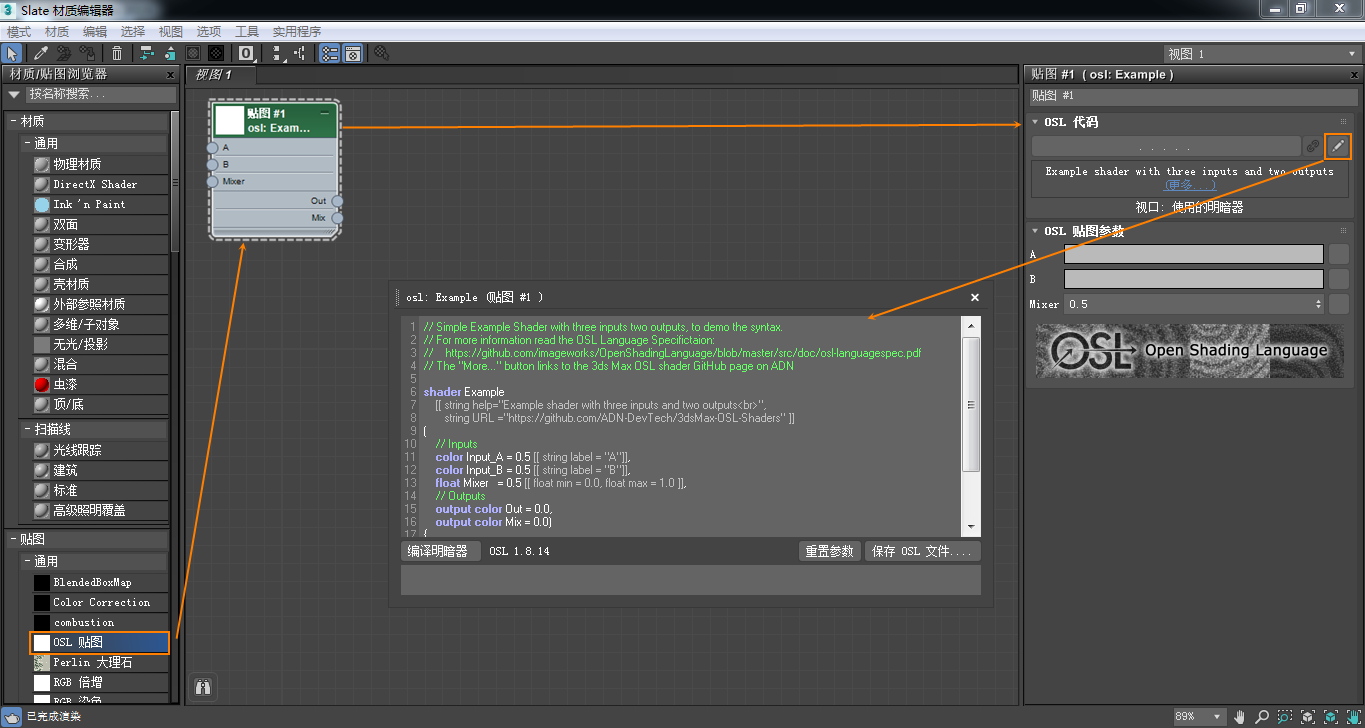Pick material from object with the eyedropper

click(x=41, y=53)
